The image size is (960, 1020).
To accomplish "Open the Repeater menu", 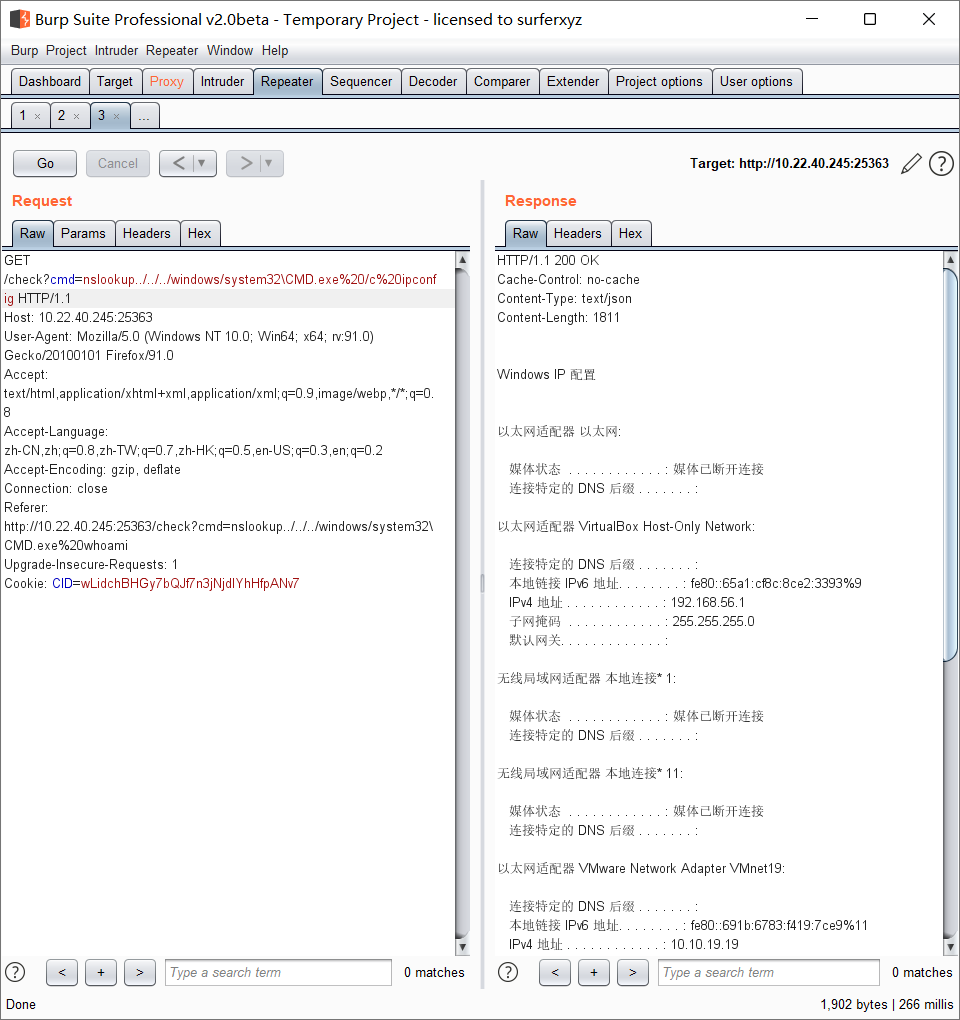I will (172, 51).
